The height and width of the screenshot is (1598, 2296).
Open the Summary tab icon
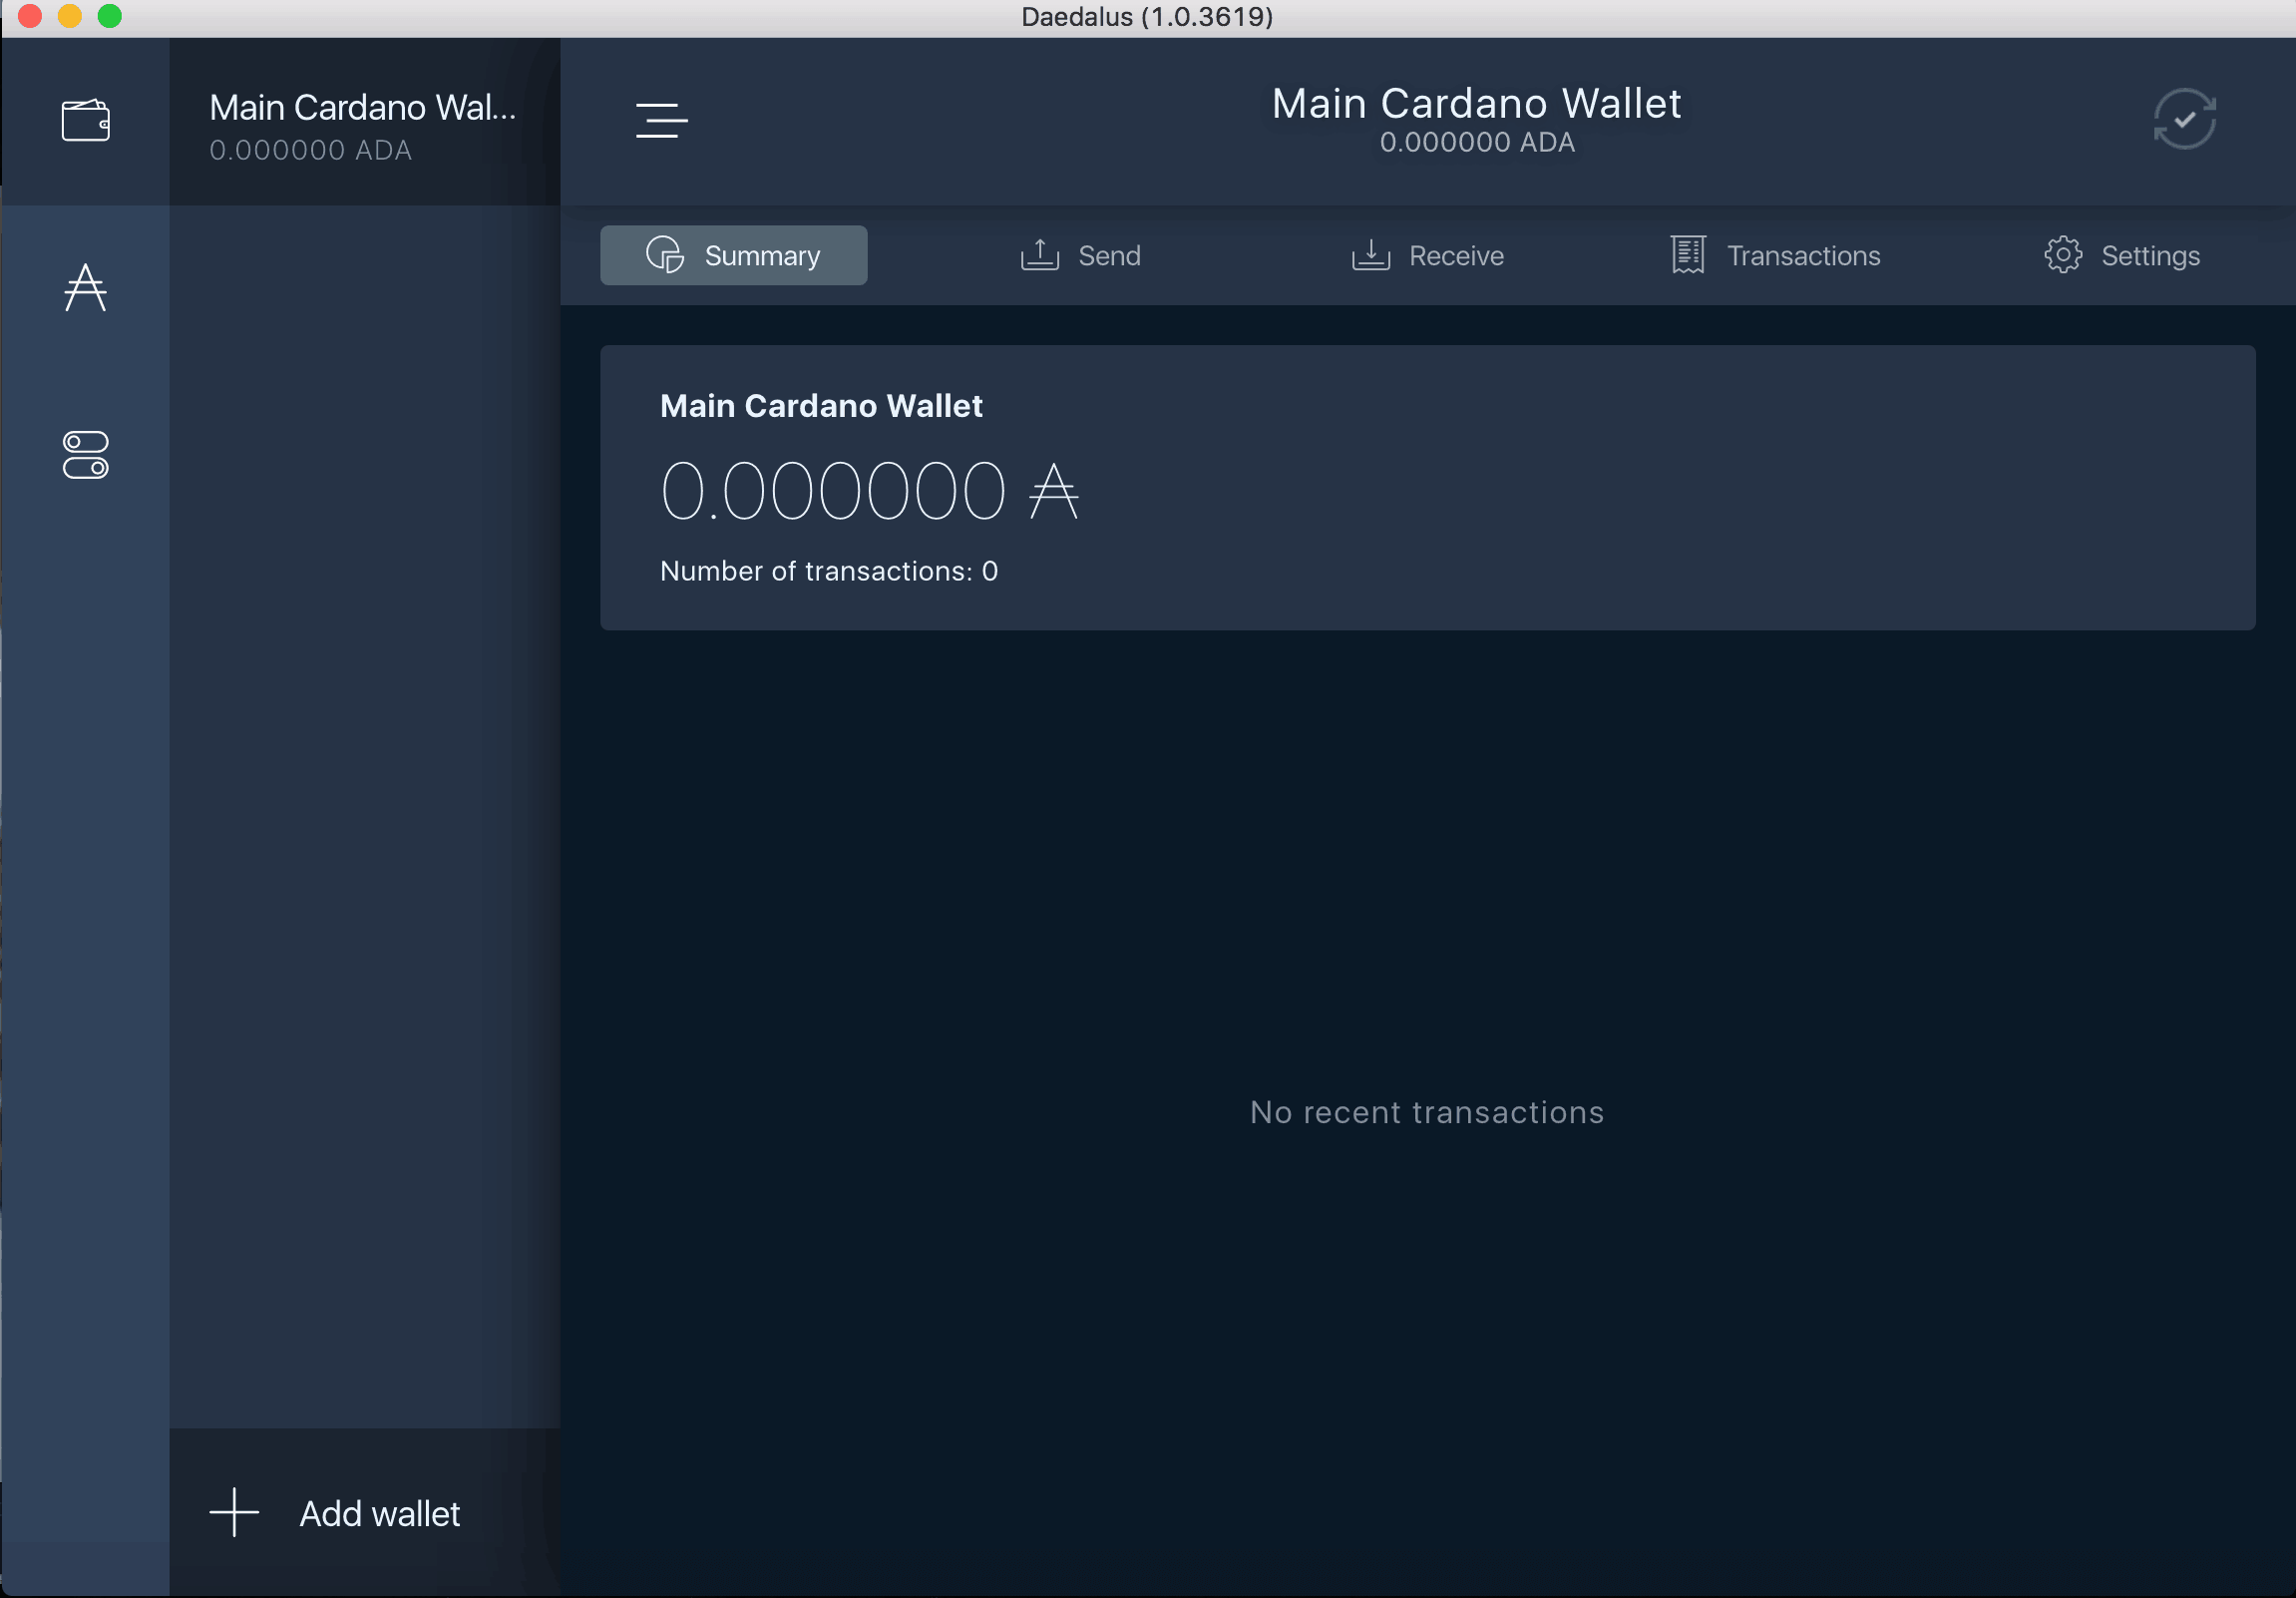coord(666,254)
